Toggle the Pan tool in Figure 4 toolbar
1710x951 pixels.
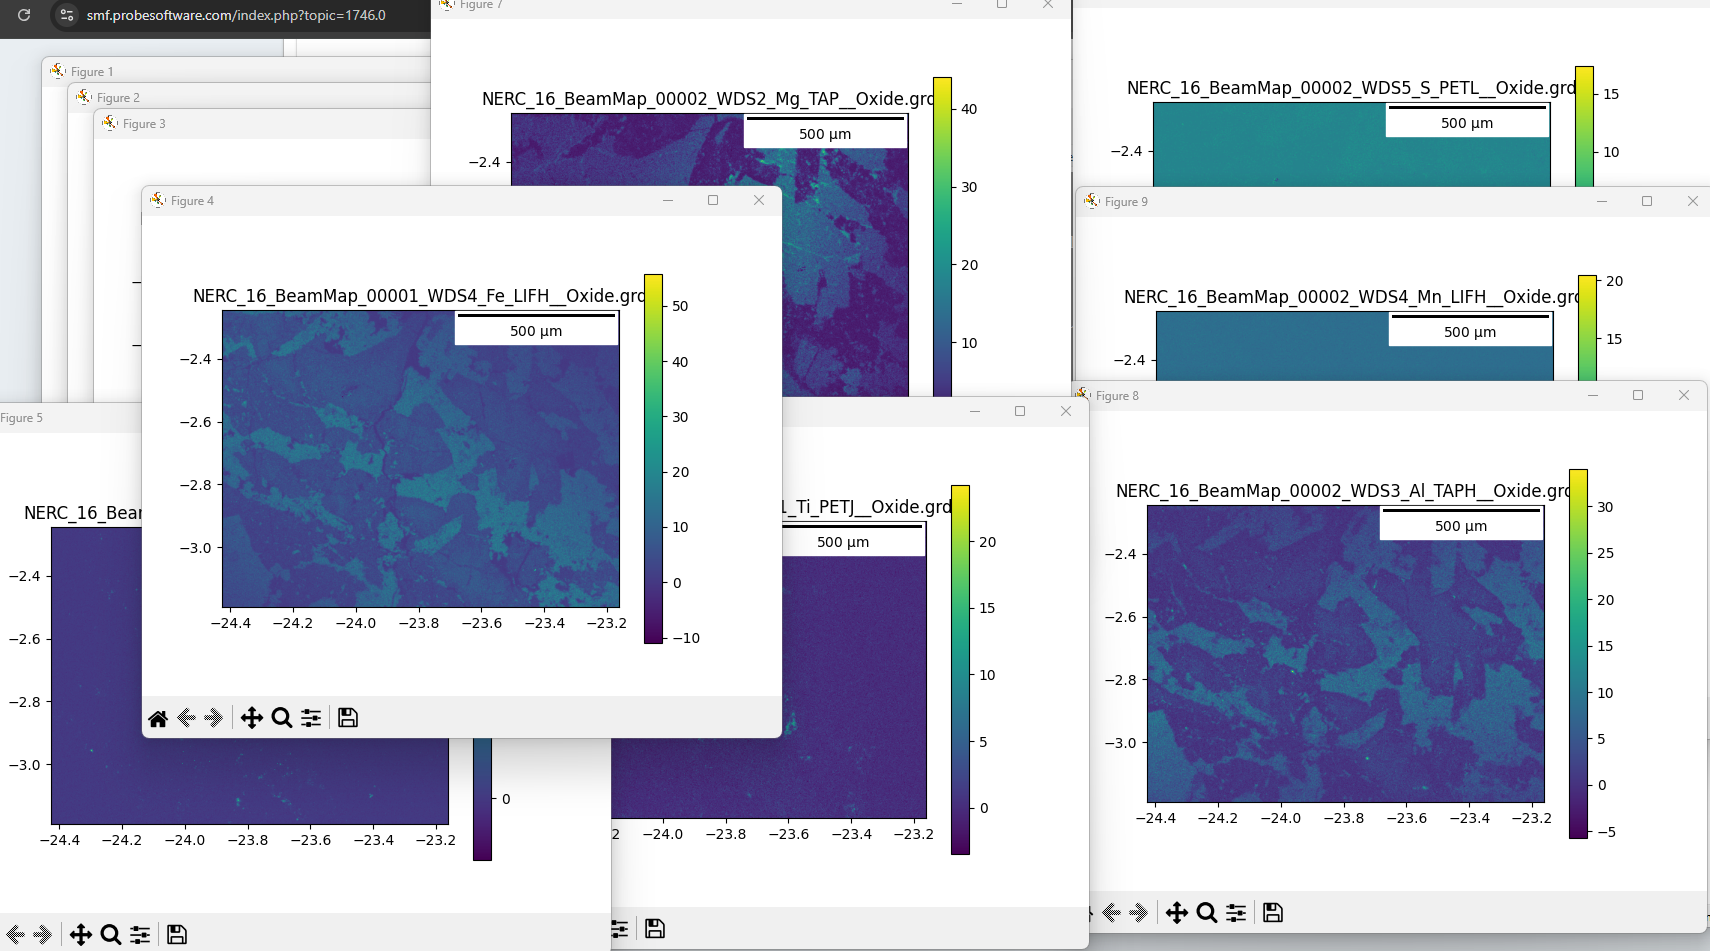252,718
